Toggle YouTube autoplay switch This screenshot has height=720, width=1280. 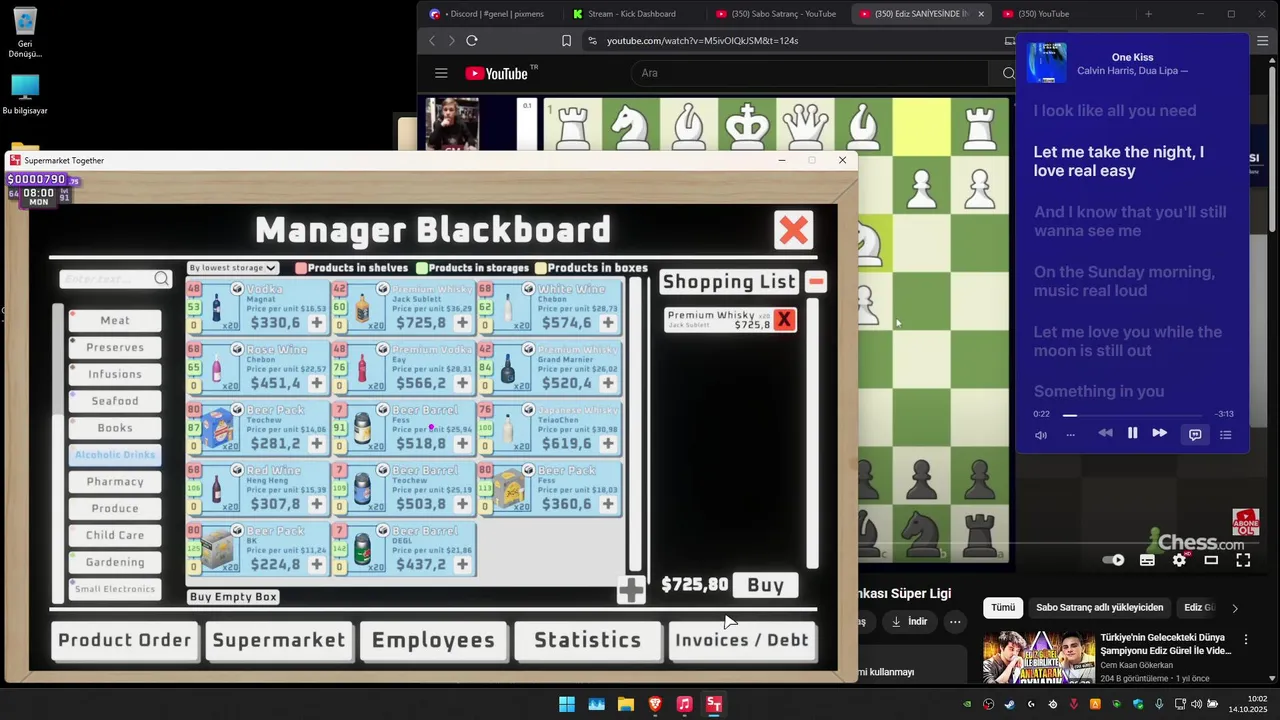1113,560
